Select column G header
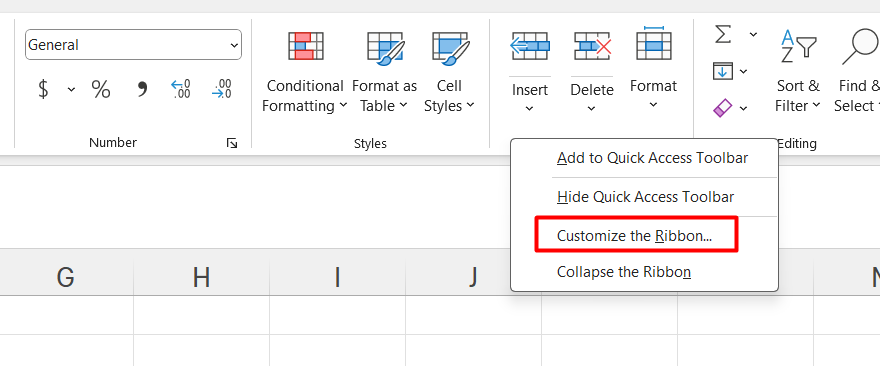The height and width of the screenshot is (366, 880). tap(66, 277)
